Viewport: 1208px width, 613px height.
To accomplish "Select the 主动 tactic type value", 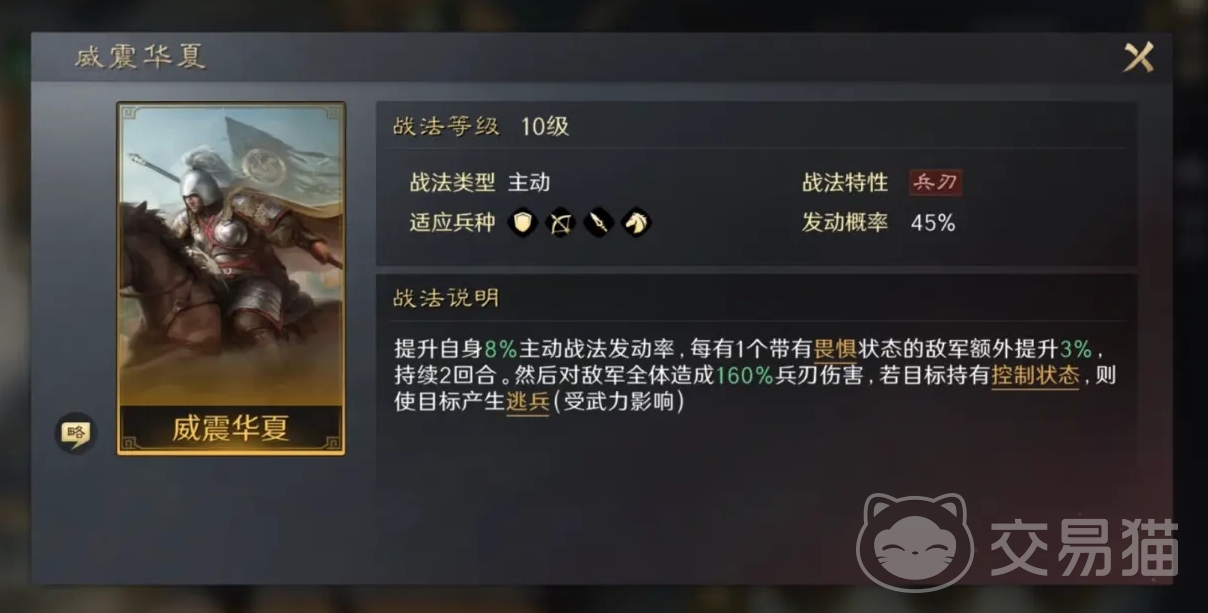I will tap(529, 183).
